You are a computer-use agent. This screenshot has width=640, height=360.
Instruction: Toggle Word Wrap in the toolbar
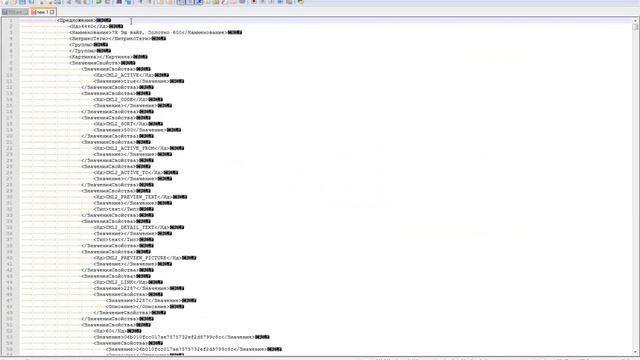181,2
